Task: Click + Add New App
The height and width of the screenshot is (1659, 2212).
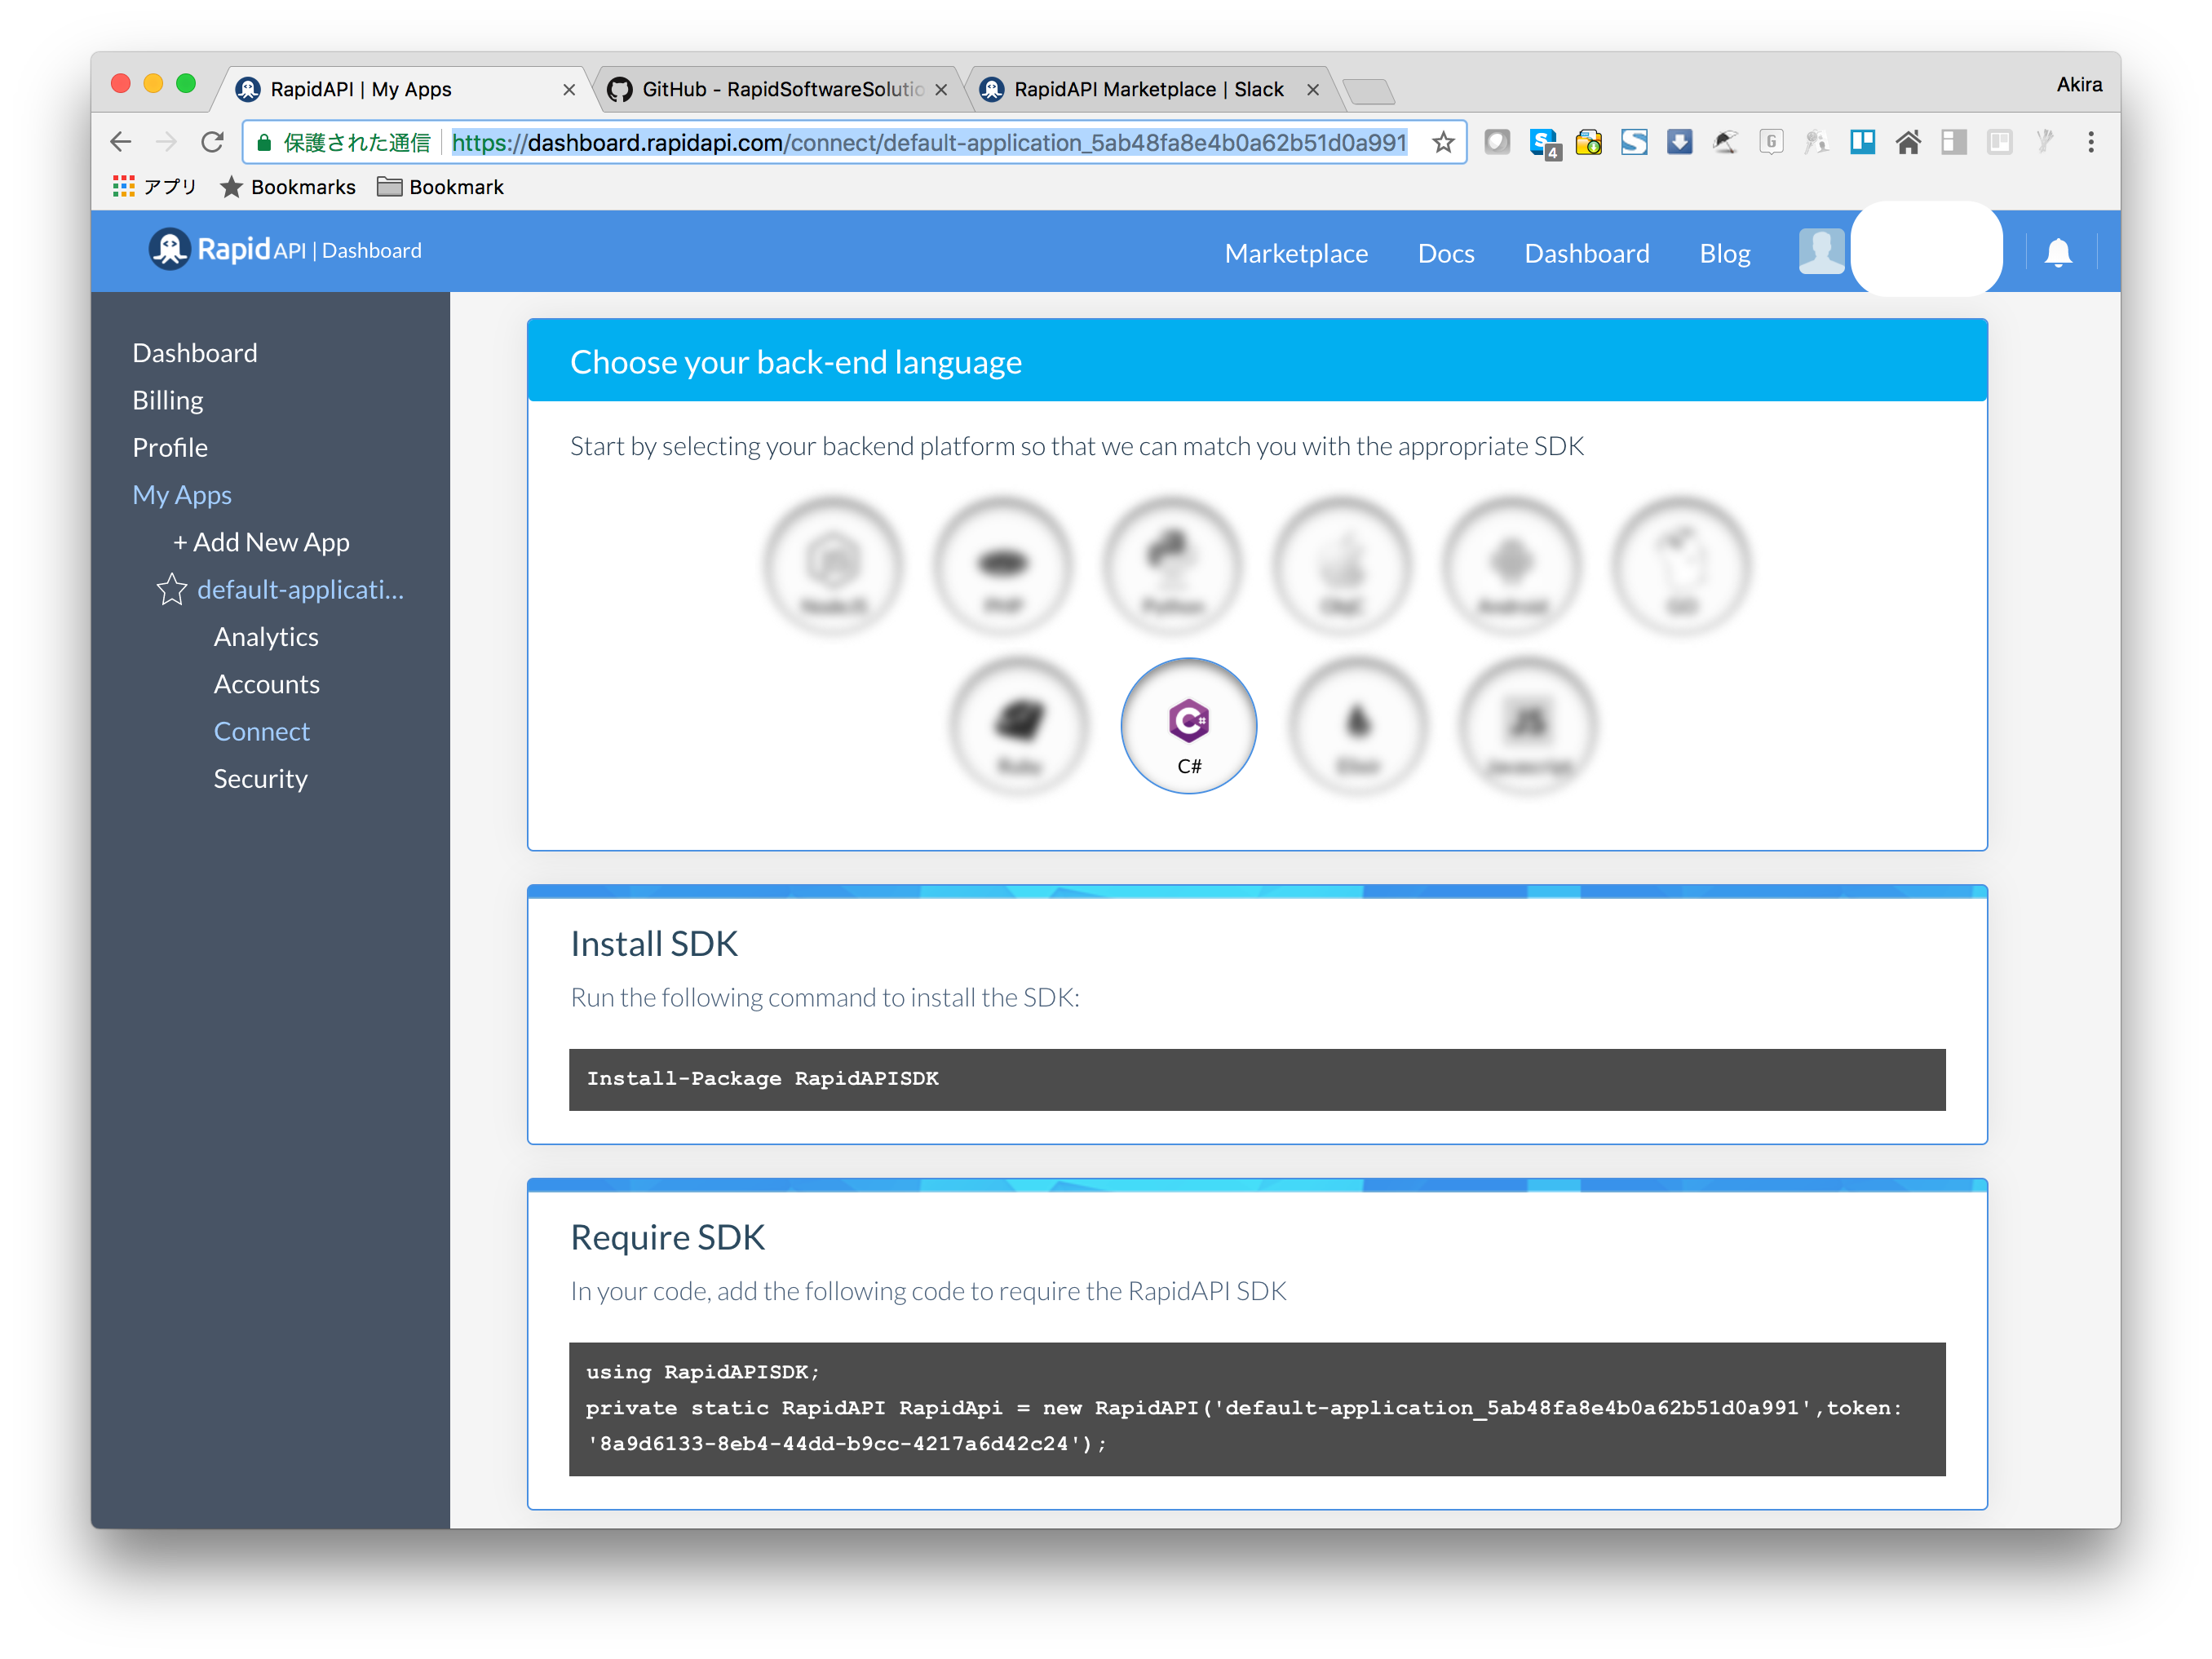Action: [x=261, y=542]
